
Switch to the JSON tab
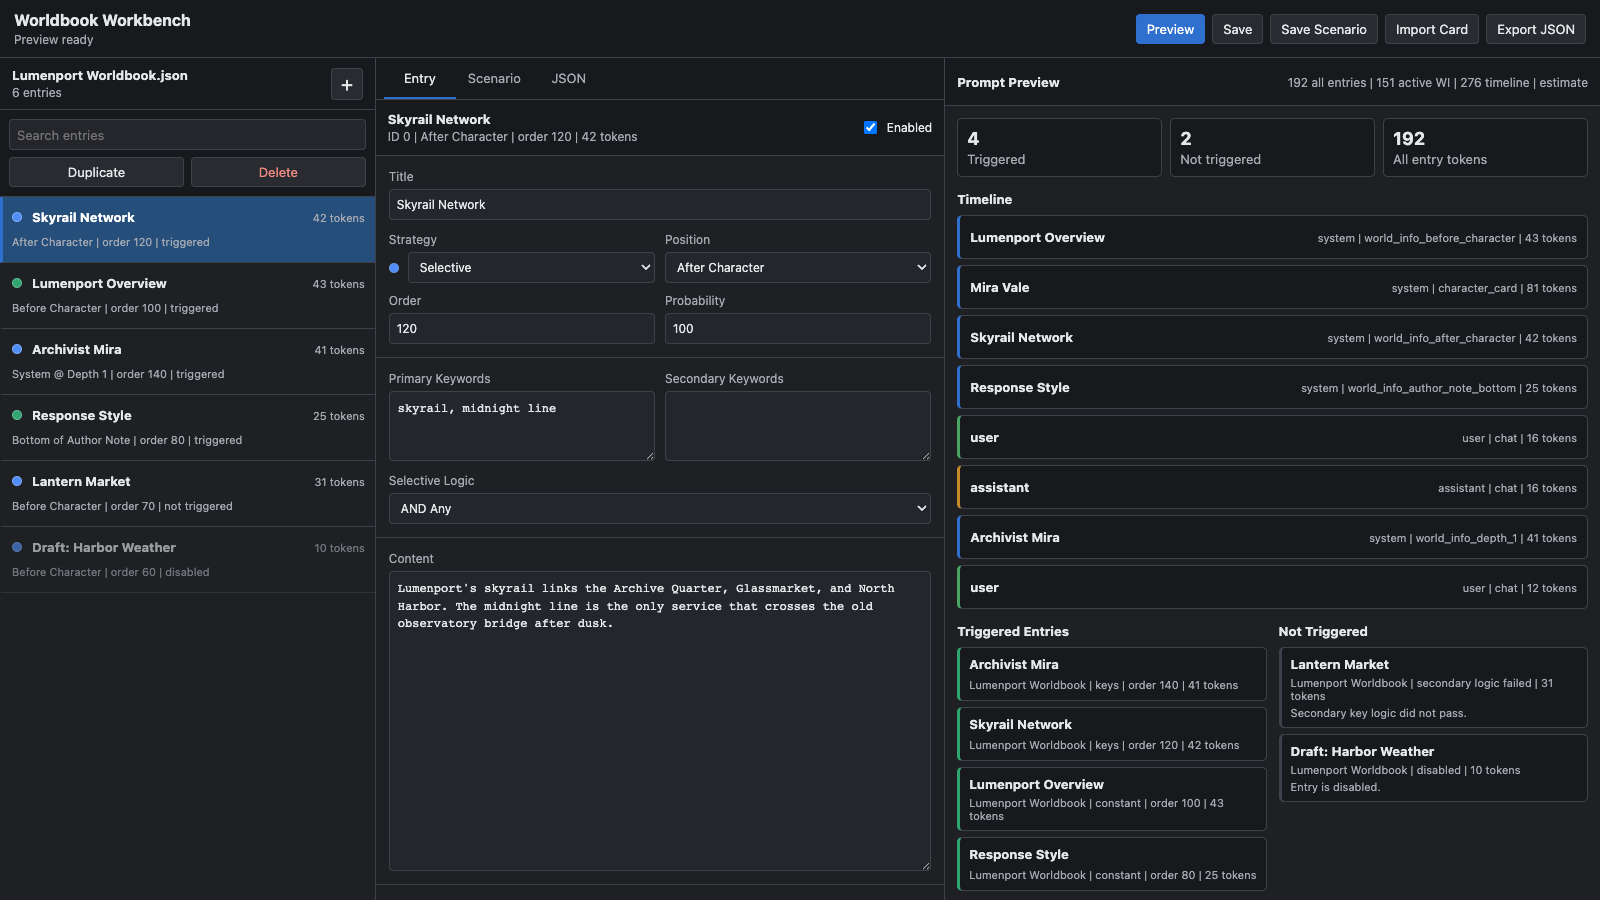click(x=569, y=79)
